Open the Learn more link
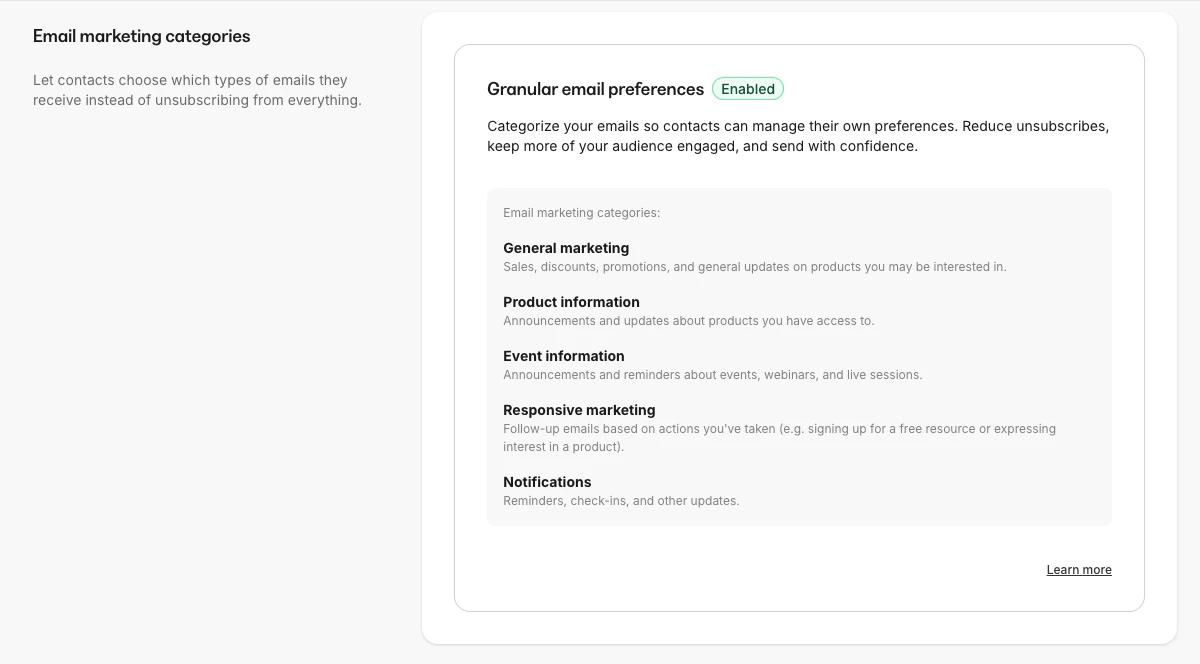 (x=1078, y=569)
